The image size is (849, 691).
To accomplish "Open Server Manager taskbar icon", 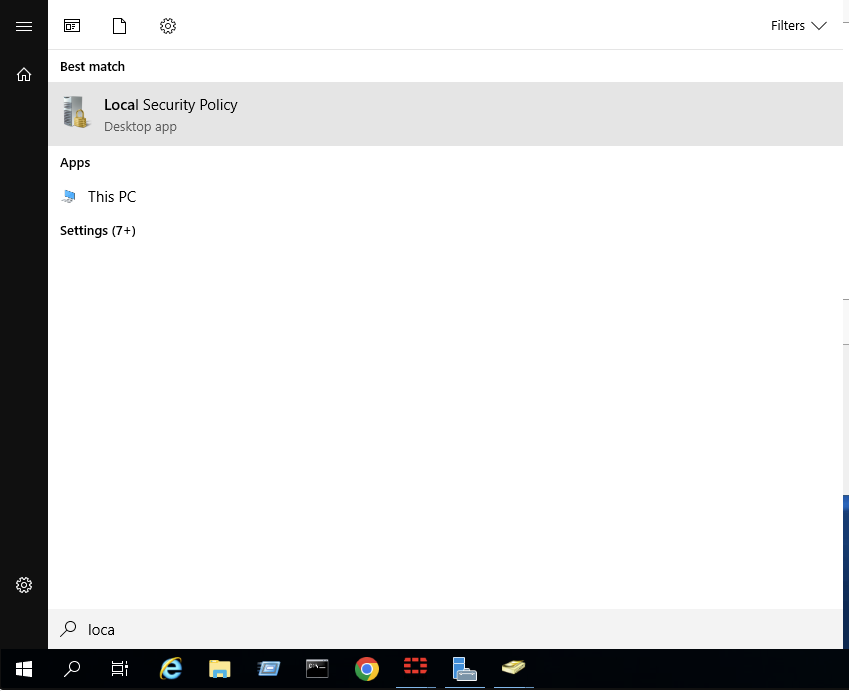I will [x=269, y=669].
